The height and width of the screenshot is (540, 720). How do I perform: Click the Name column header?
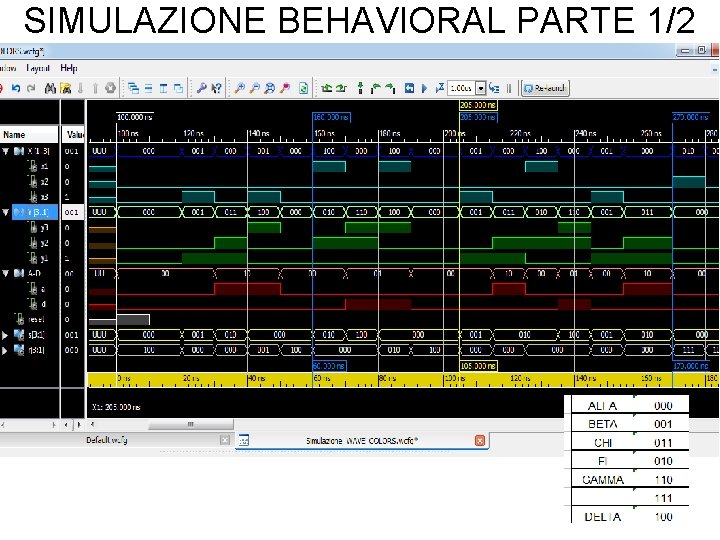pos(29,135)
